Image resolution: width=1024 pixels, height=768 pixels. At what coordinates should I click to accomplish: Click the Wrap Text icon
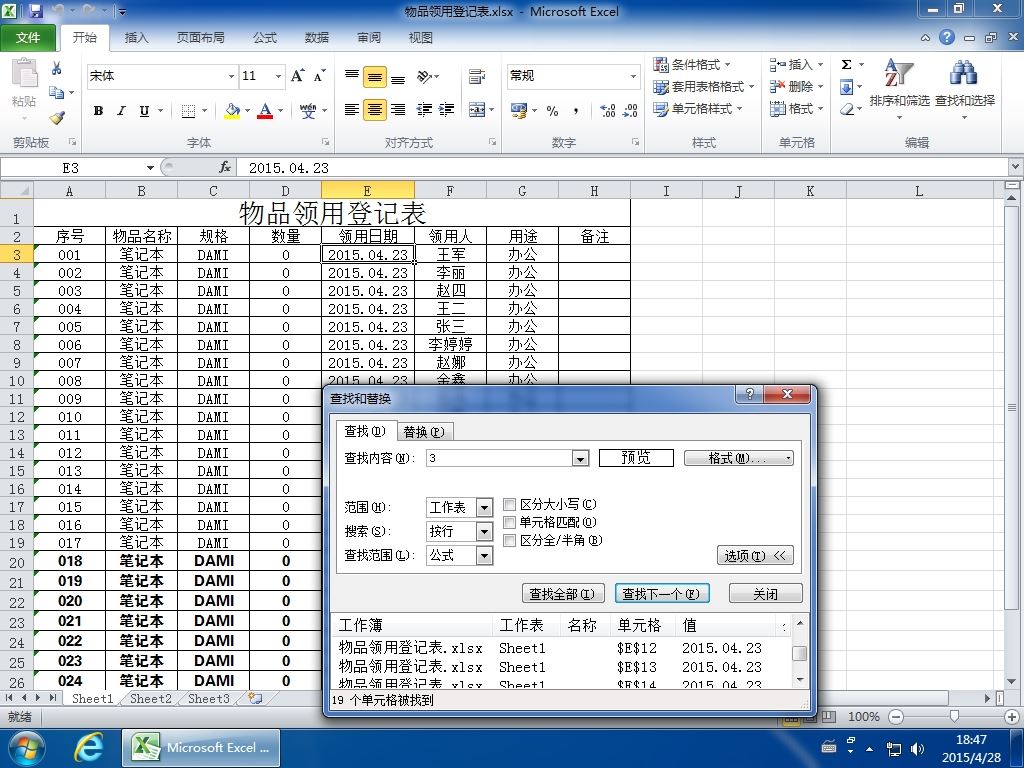477,76
